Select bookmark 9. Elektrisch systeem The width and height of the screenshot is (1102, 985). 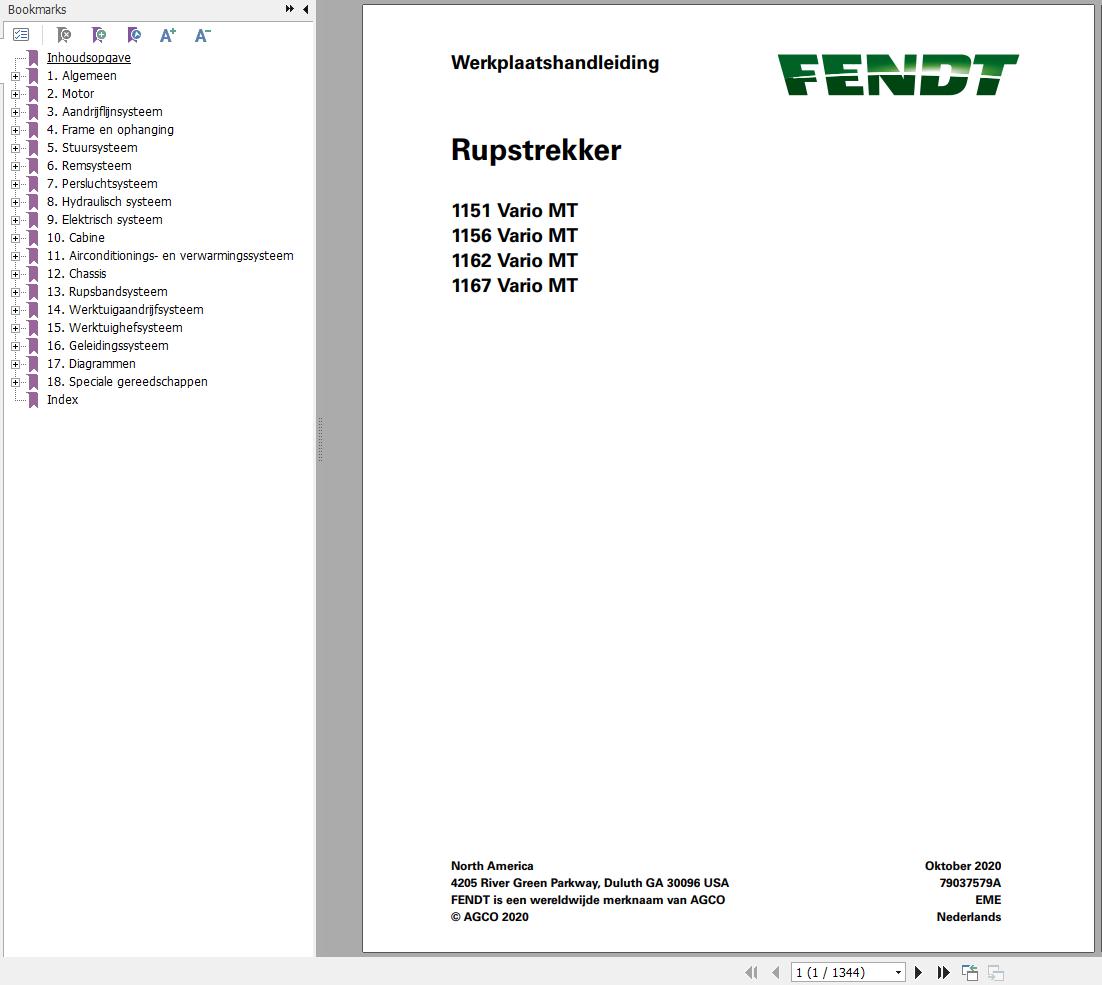(x=105, y=219)
